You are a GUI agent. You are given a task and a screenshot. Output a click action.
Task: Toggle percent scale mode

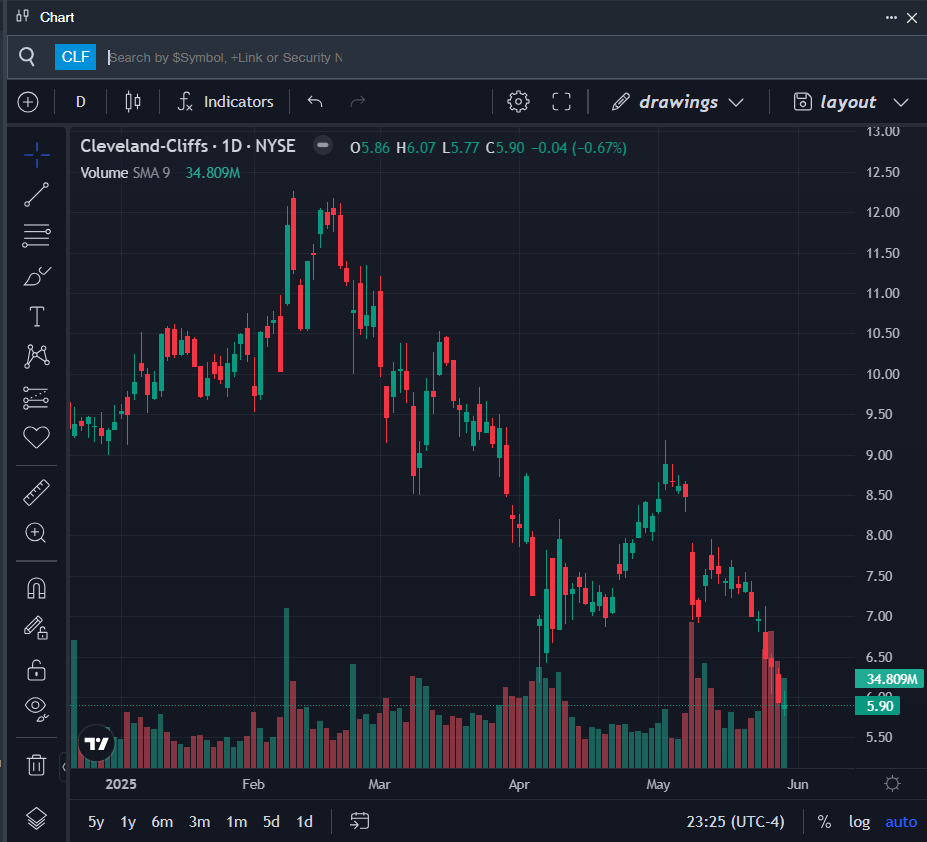(824, 822)
